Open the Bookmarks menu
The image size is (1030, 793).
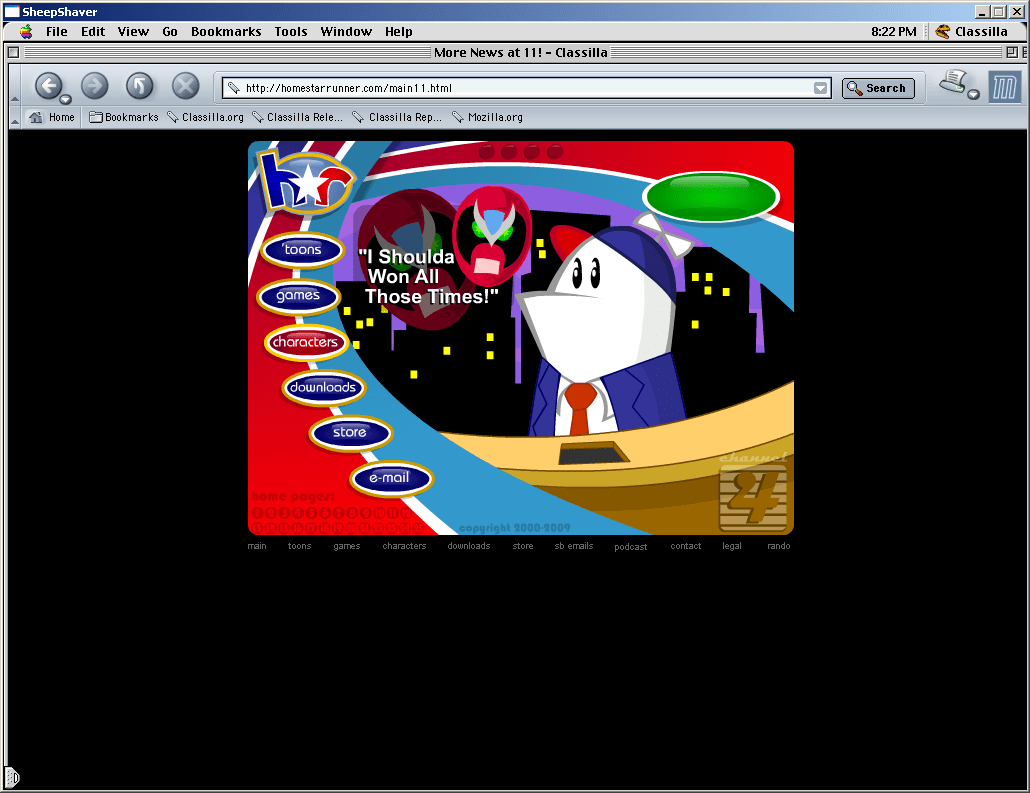(x=226, y=32)
